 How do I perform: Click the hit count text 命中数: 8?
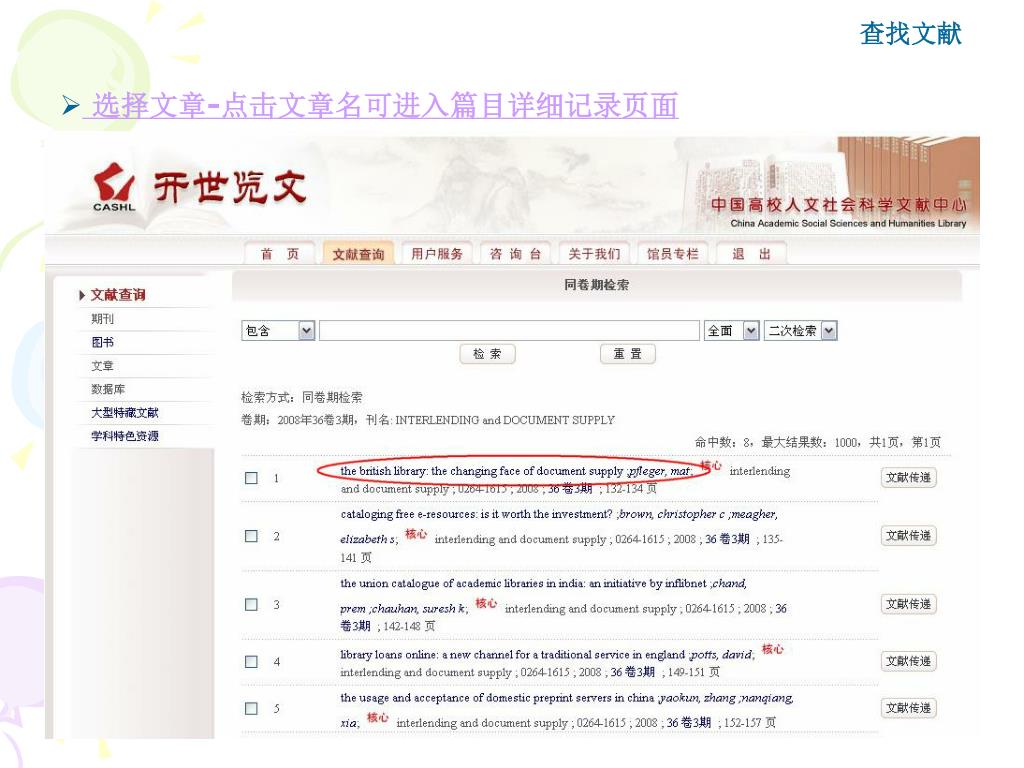[x=722, y=443]
